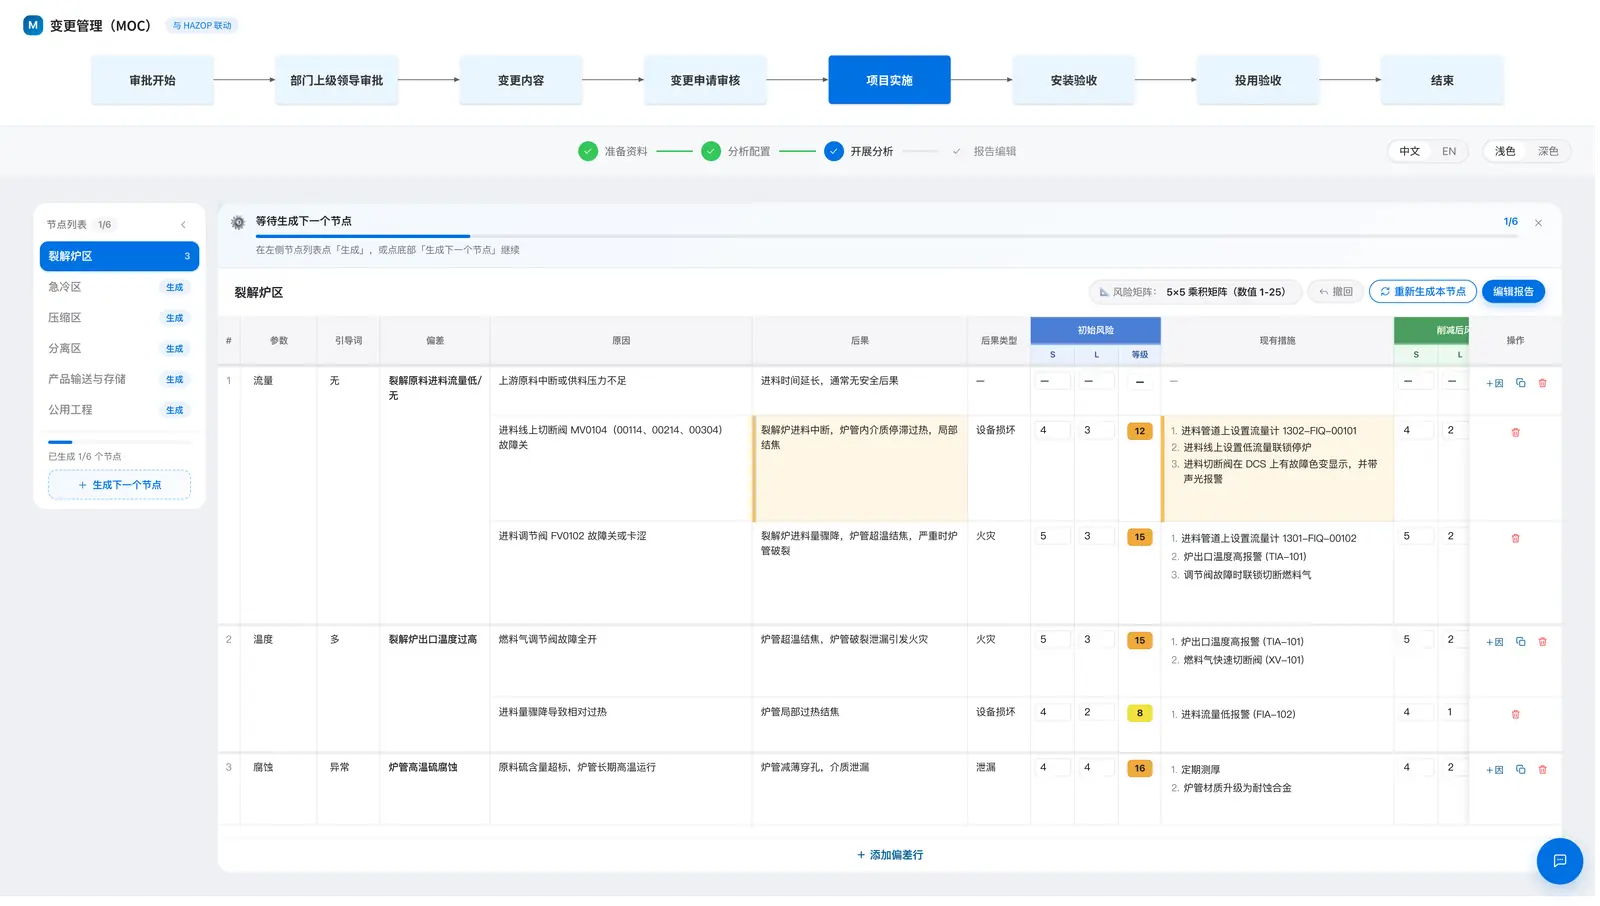Generate the 产品输送与存储 node
This screenshot has width=1600, height=906.
(x=175, y=380)
